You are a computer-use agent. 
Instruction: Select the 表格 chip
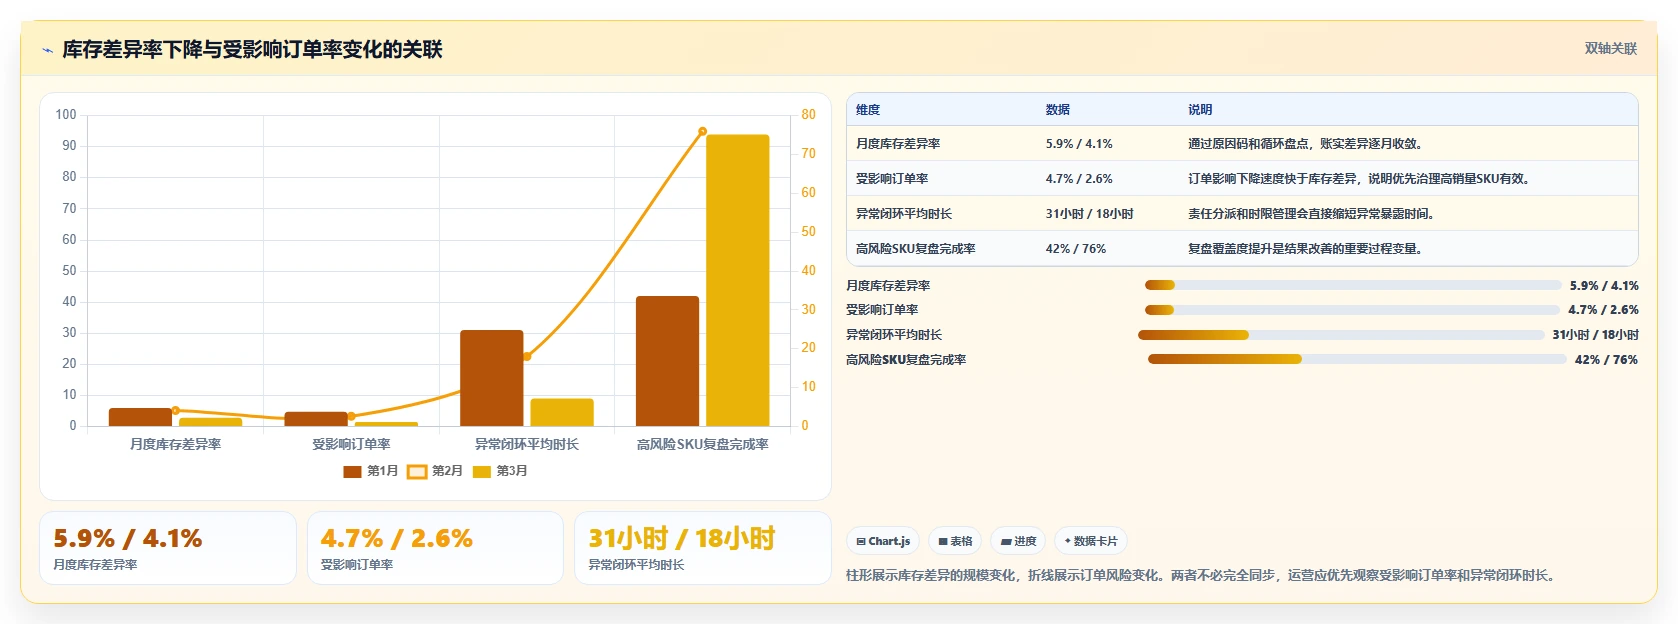tap(955, 541)
